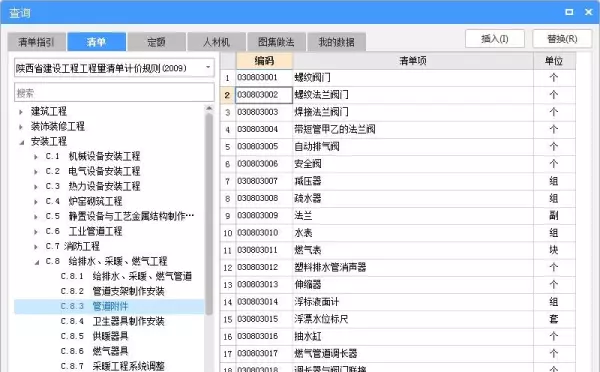Open the 定额 tab
This screenshot has width=600, height=372.
click(157, 42)
